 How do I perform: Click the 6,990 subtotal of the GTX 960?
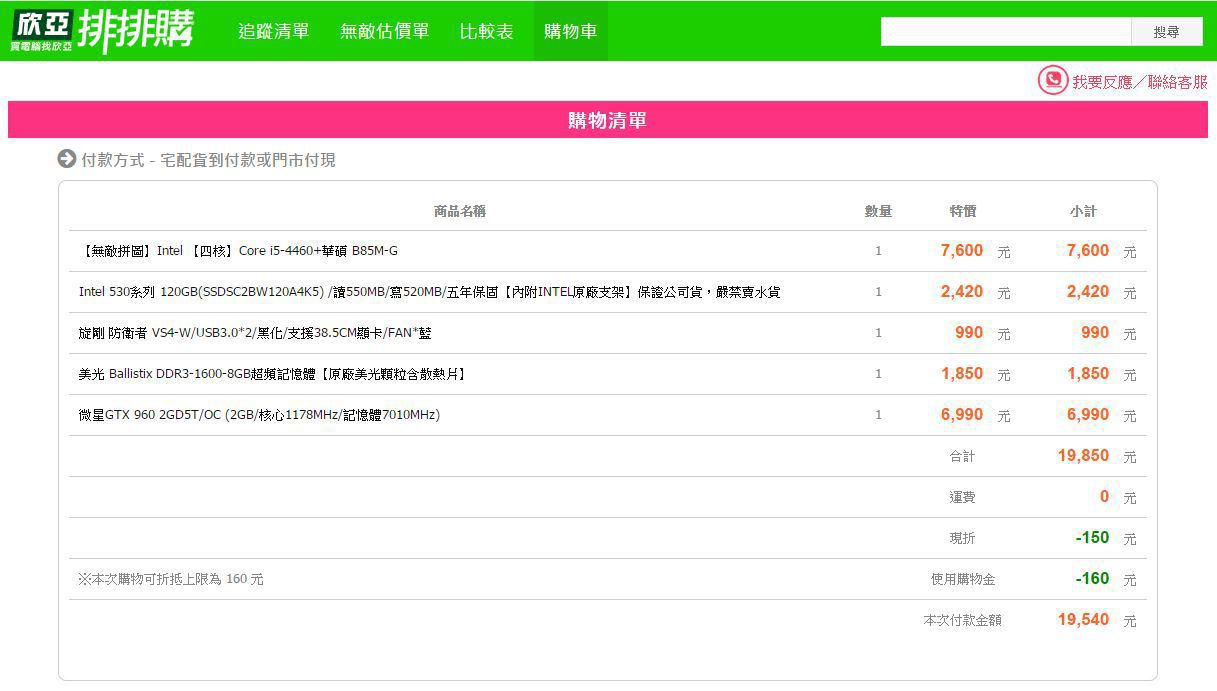pos(1088,415)
